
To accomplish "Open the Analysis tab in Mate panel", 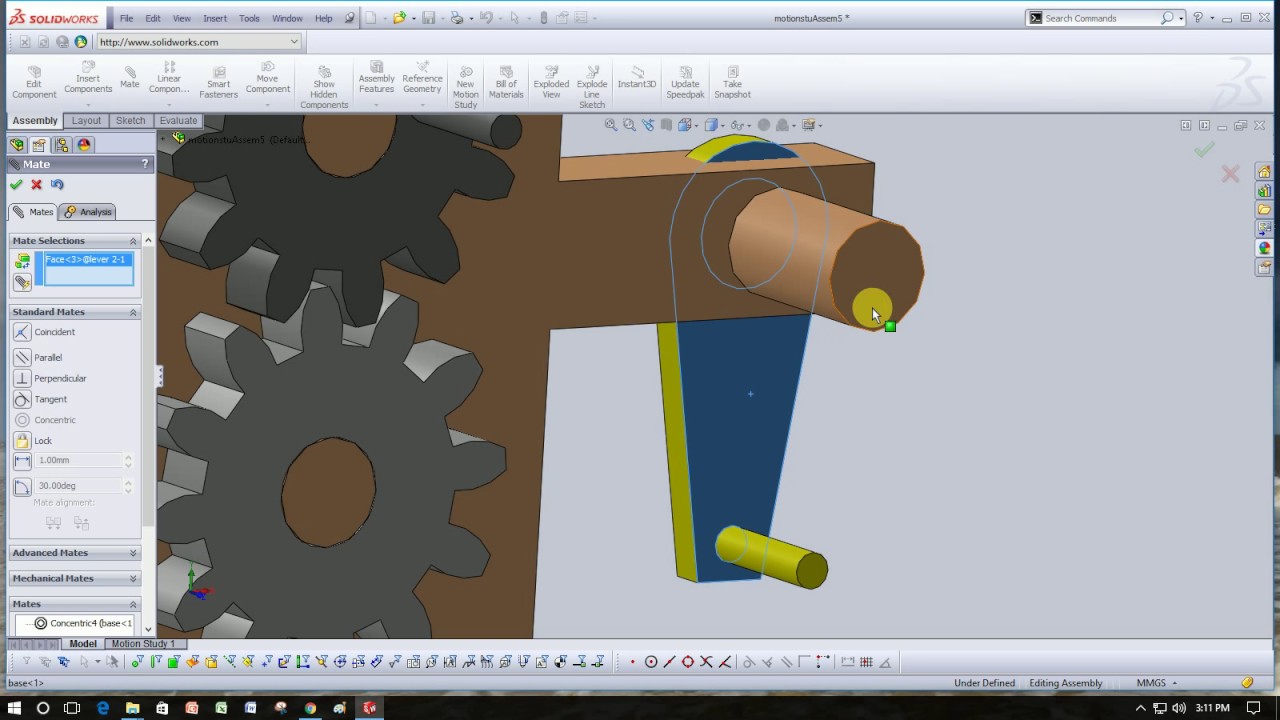I will [x=88, y=212].
